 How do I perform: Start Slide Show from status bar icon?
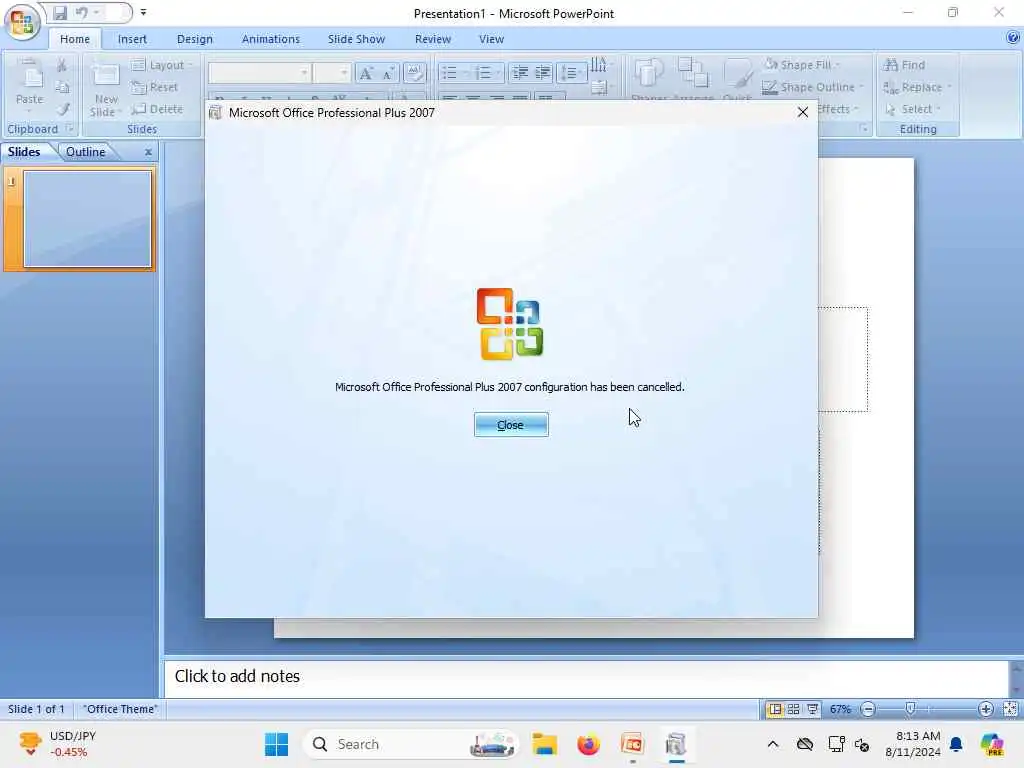[x=812, y=709]
